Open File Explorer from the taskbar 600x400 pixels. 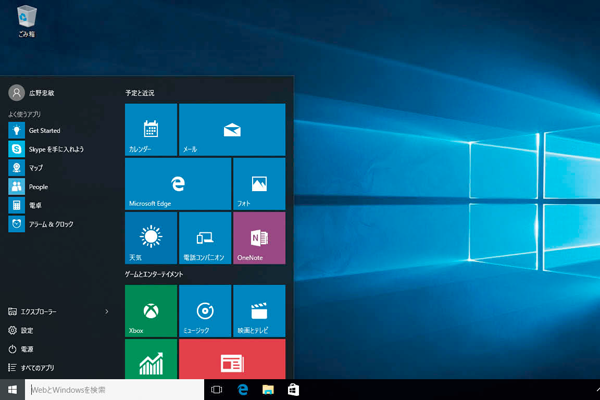tap(268, 390)
